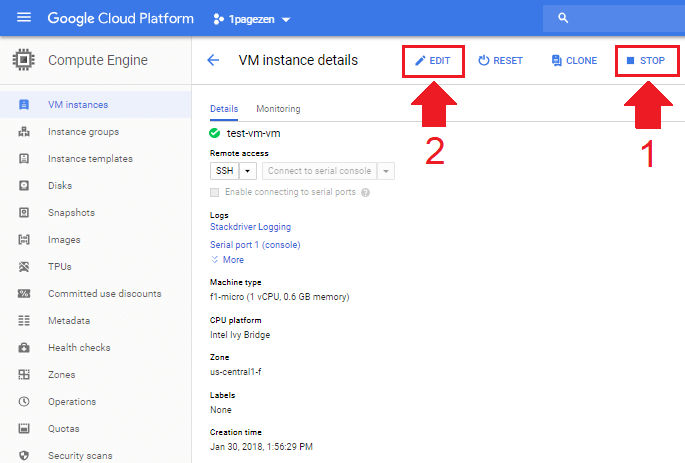
Task: Open Serial port 1 (console) link
Action: [x=255, y=245]
